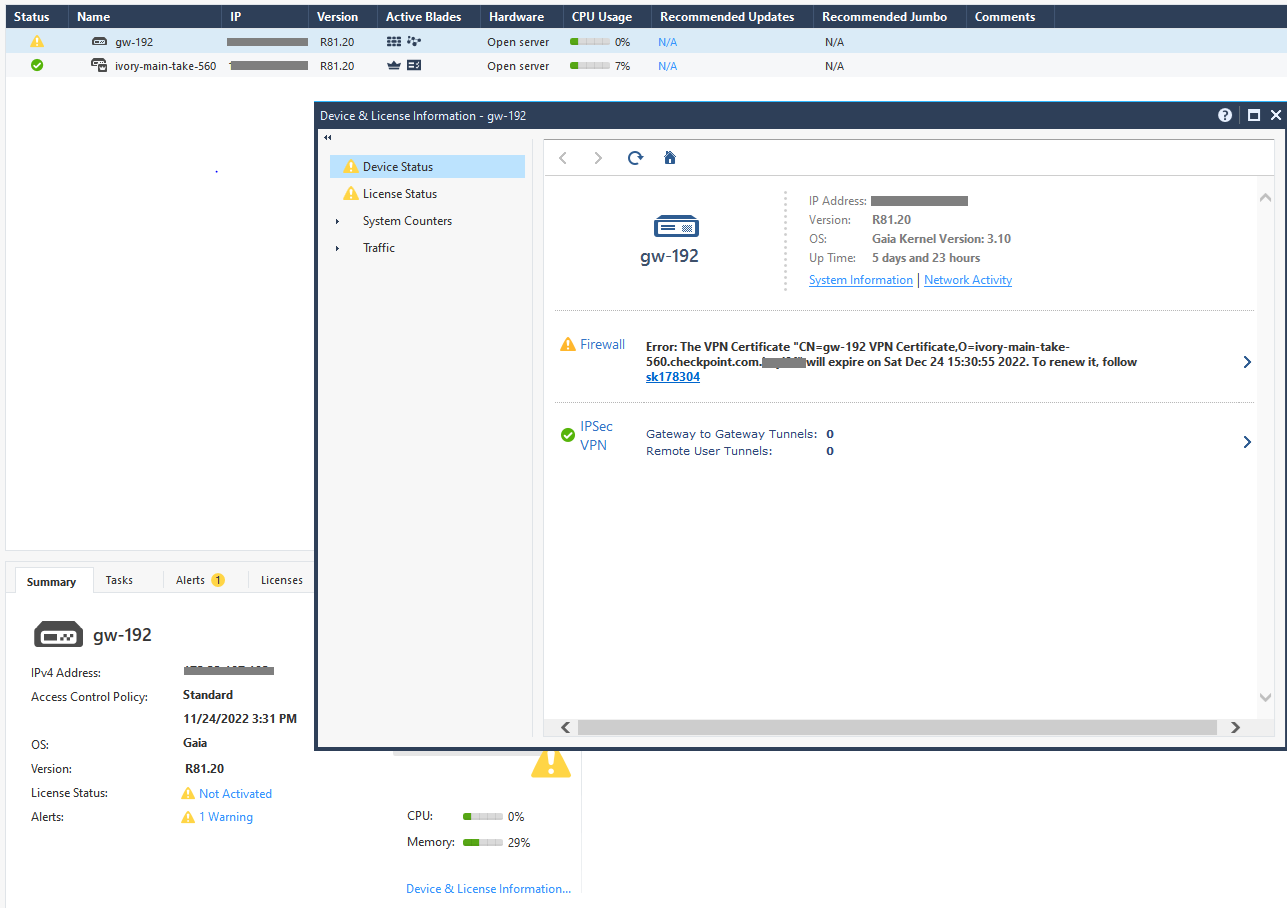This screenshot has height=908, width=1287.
Task: Select the ivory-main-take-560 row name
Action: (165, 66)
